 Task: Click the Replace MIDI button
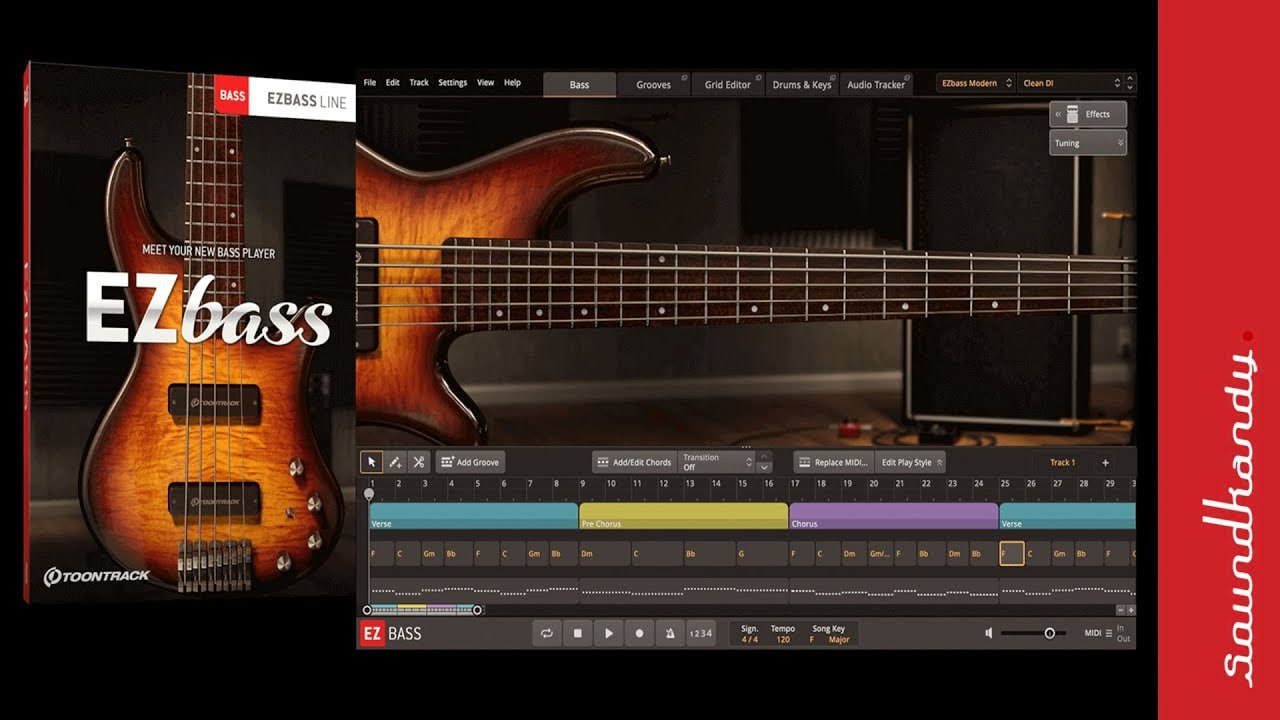coord(834,462)
